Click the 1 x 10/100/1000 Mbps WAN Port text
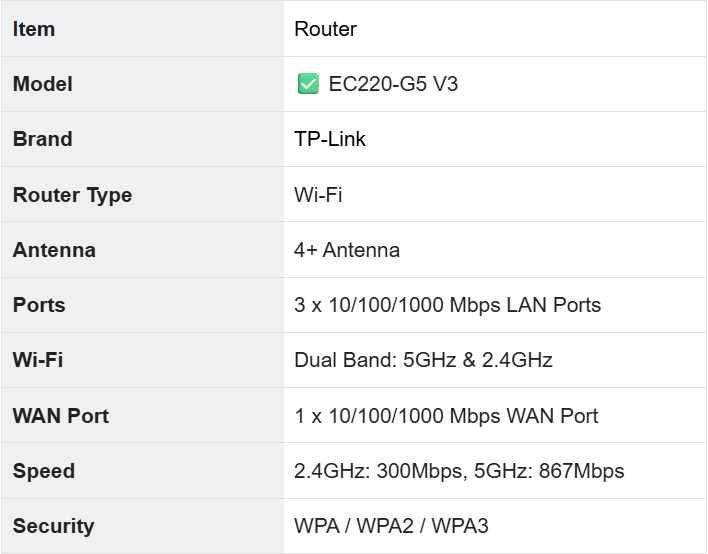Image resolution: width=708 pixels, height=554 pixels. click(446, 416)
